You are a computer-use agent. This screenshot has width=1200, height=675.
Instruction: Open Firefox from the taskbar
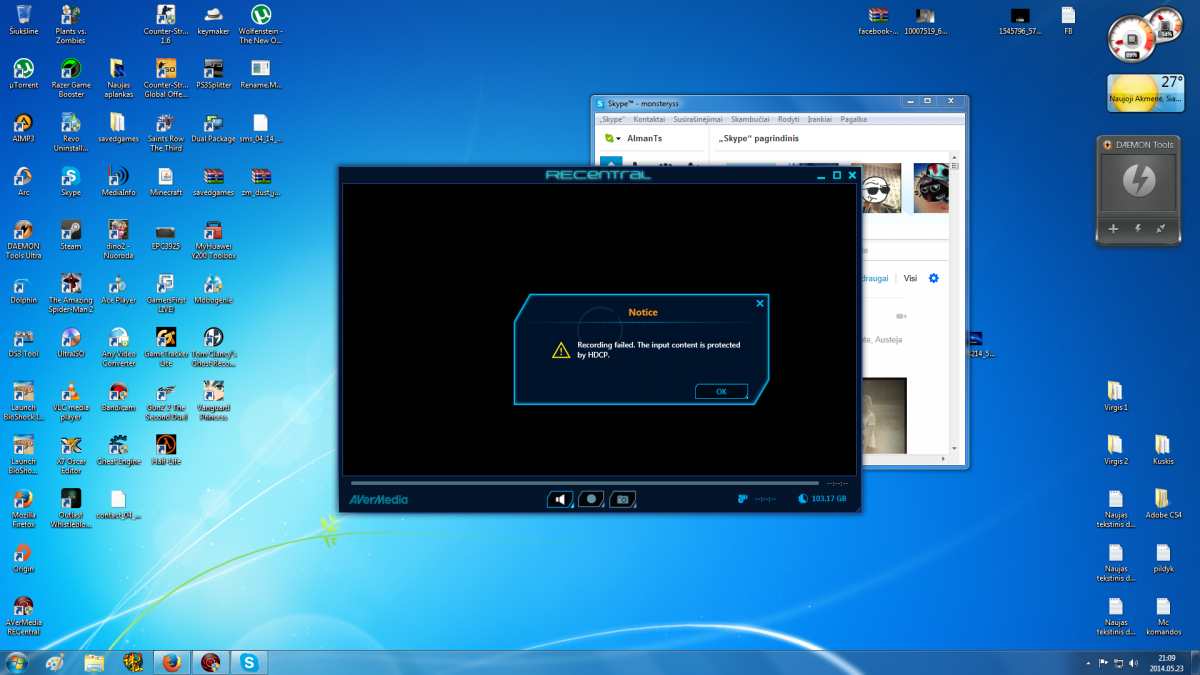170,662
